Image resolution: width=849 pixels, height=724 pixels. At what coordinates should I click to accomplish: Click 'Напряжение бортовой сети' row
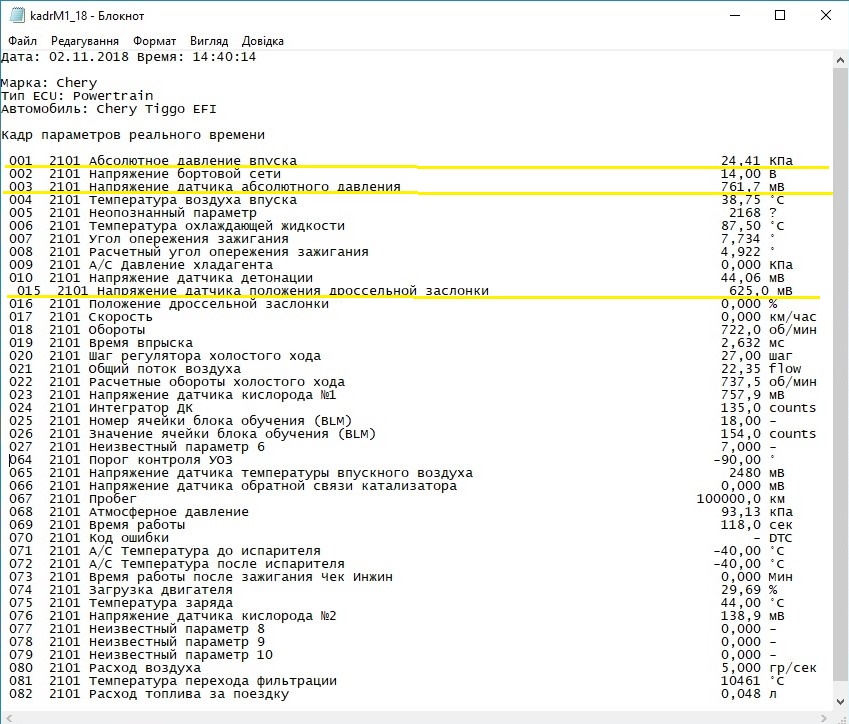coord(393,174)
